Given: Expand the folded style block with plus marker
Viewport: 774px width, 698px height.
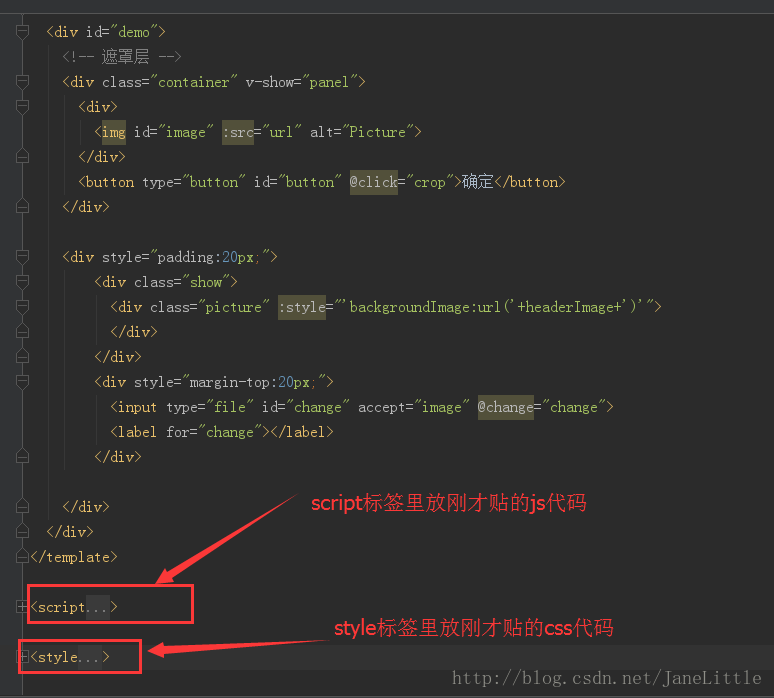Looking at the screenshot, I should (x=22, y=657).
